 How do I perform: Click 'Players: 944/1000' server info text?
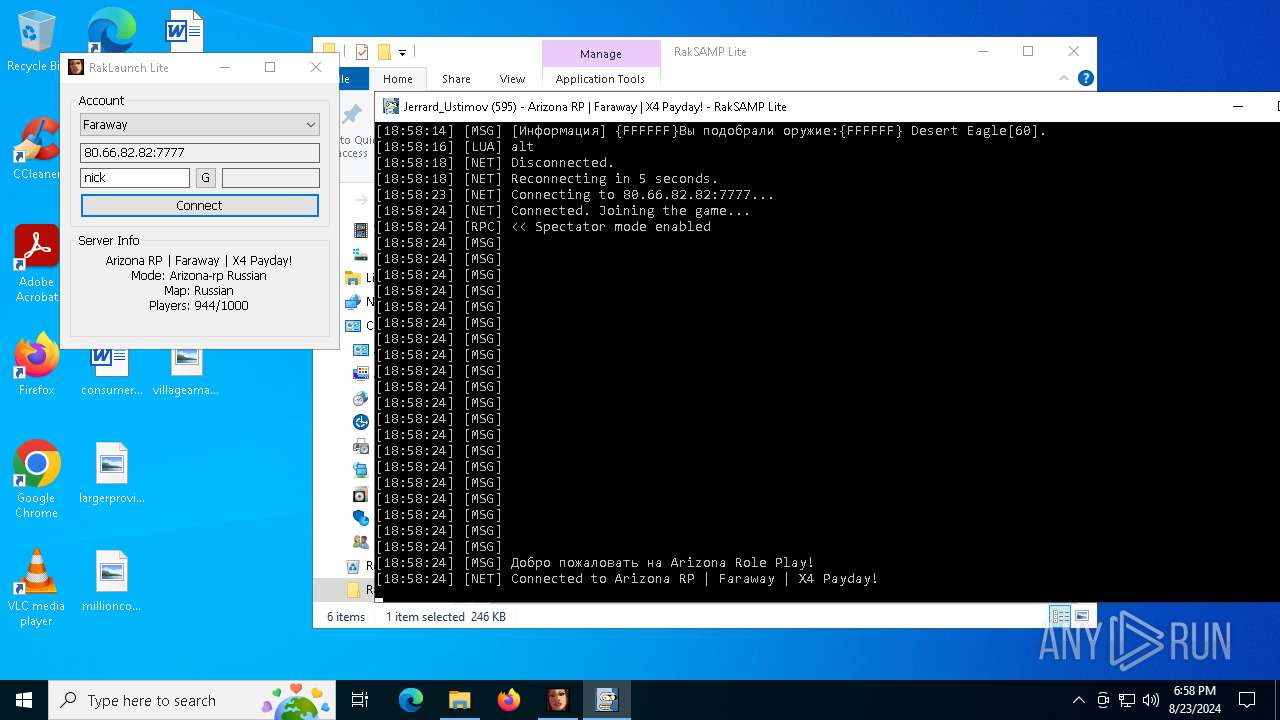[x=199, y=306]
